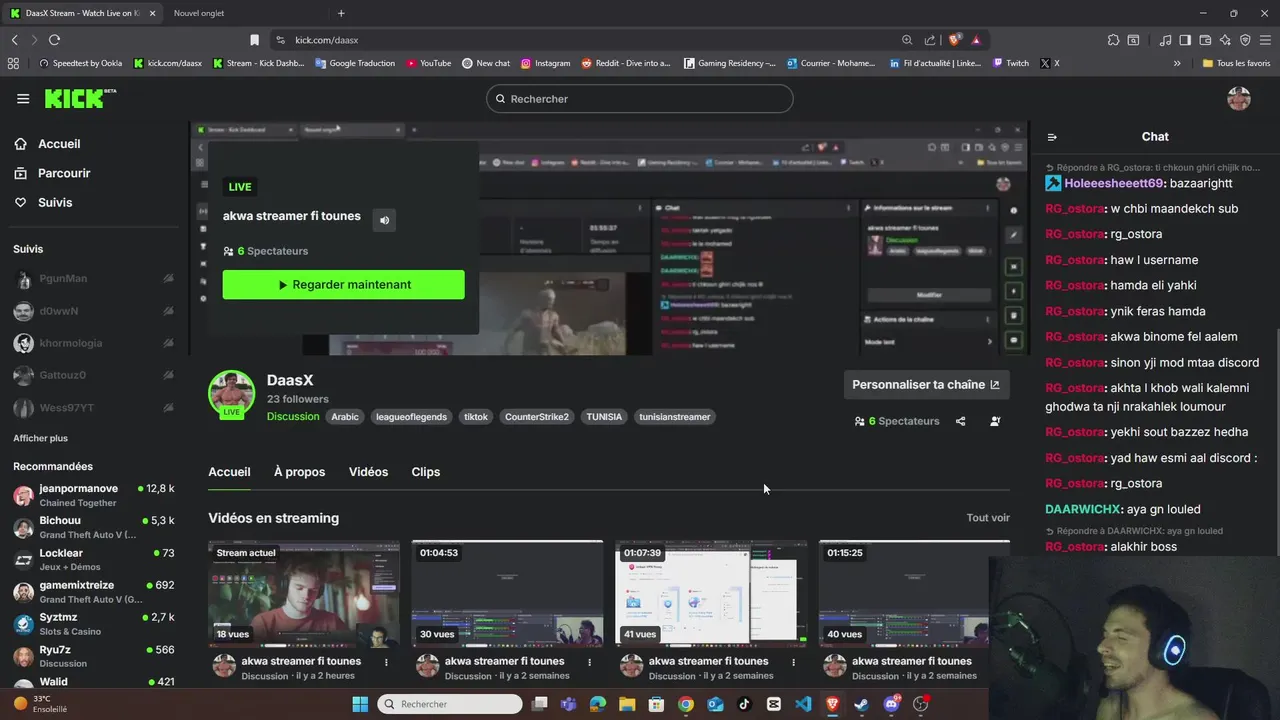This screenshot has width=1280, height=720.
Task: Select the tunisianstreamer tag
Action: pyautogui.click(x=675, y=417)
